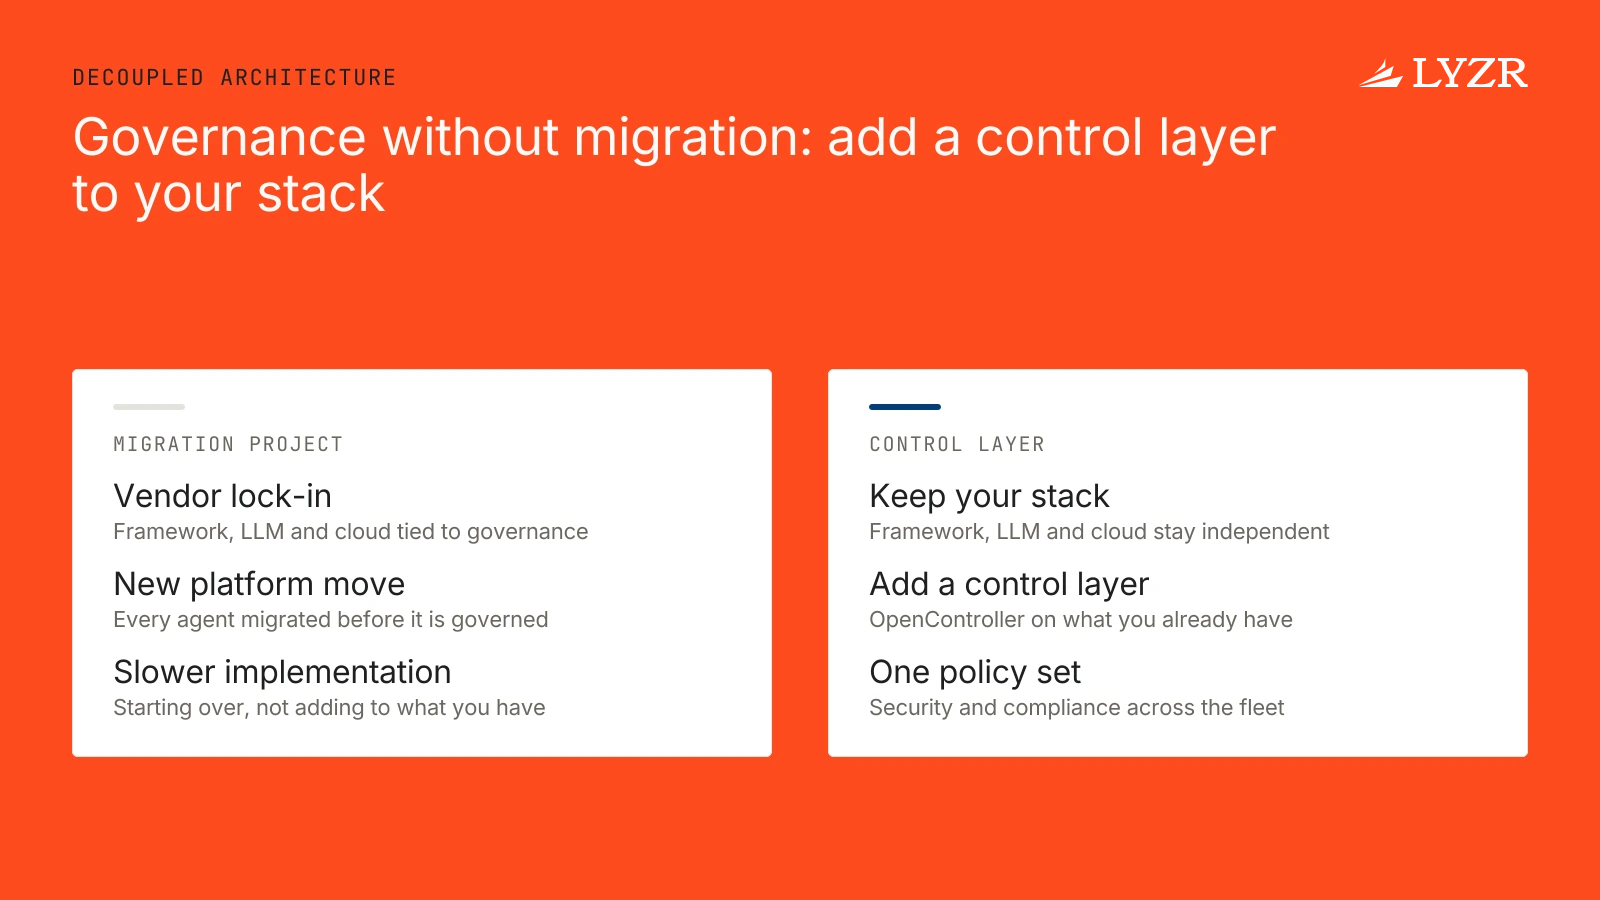The width and height of the screenshot is (1600, 900).
Task: Click the 'MIGRATION PROJECT' card label
Action: click(228, 444)
